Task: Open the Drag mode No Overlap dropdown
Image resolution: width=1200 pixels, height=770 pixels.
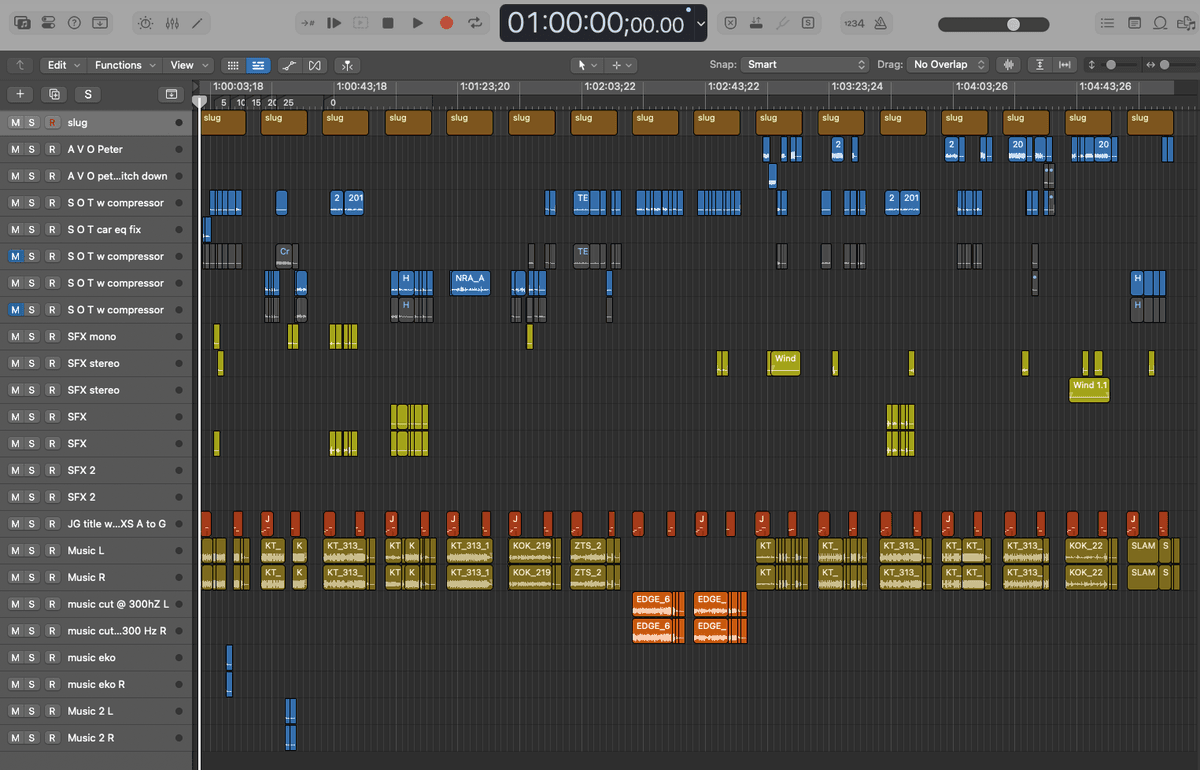Action: [947, 65]
